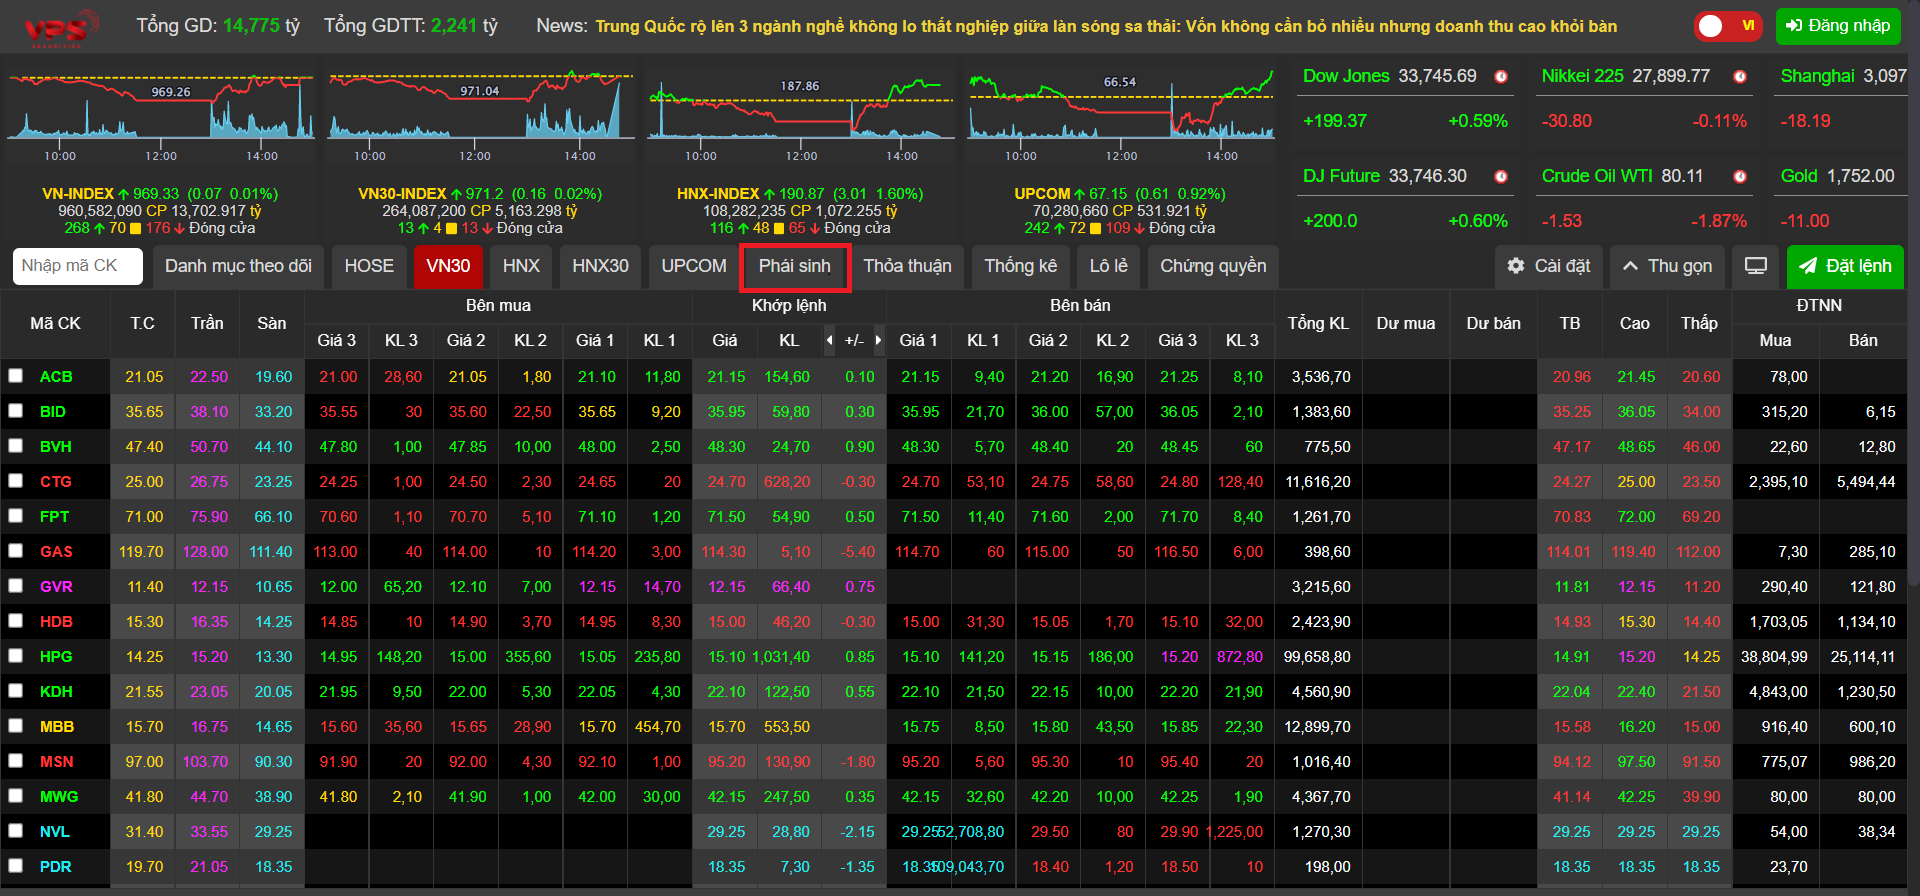Open the news headline about Trung Quốc
This screenshot has height=896, width=1920.
pyautogui.click(x=1106, y=26)
